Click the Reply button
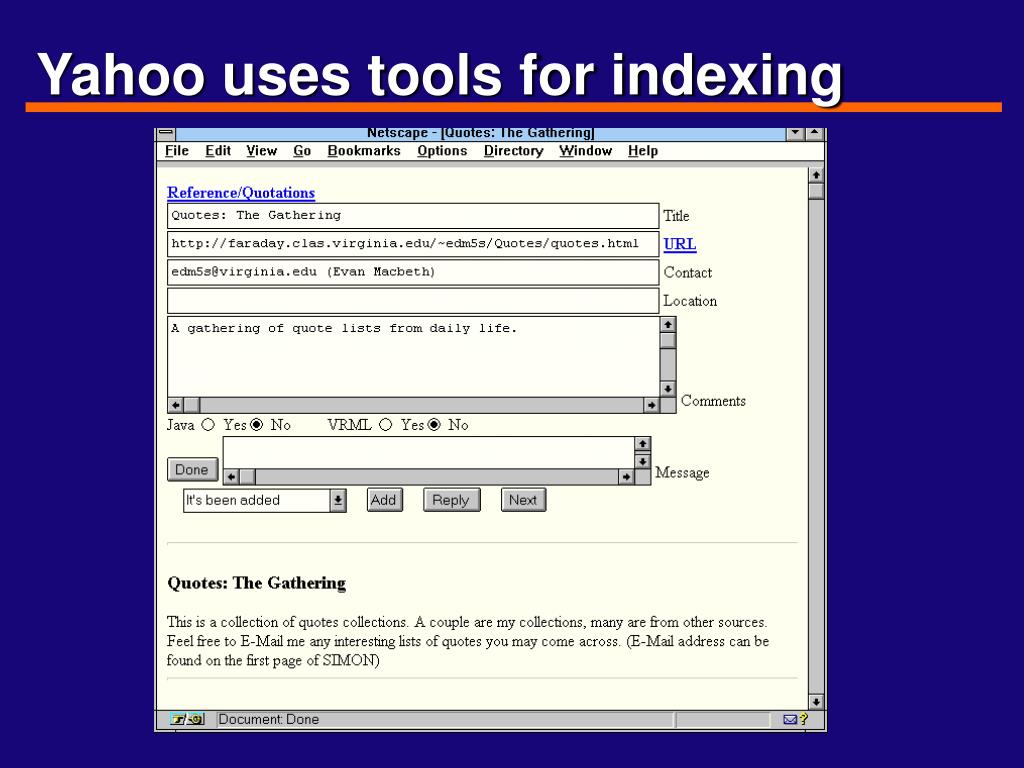Viewport: 1024px width, 768px height. click(451, 500)
